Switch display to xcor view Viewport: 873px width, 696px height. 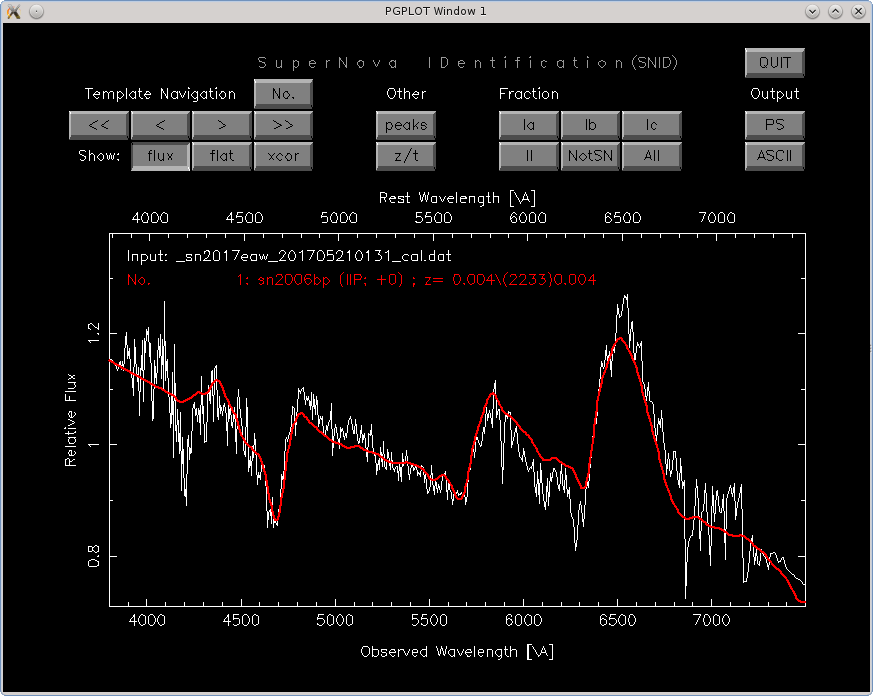(283, 156)
